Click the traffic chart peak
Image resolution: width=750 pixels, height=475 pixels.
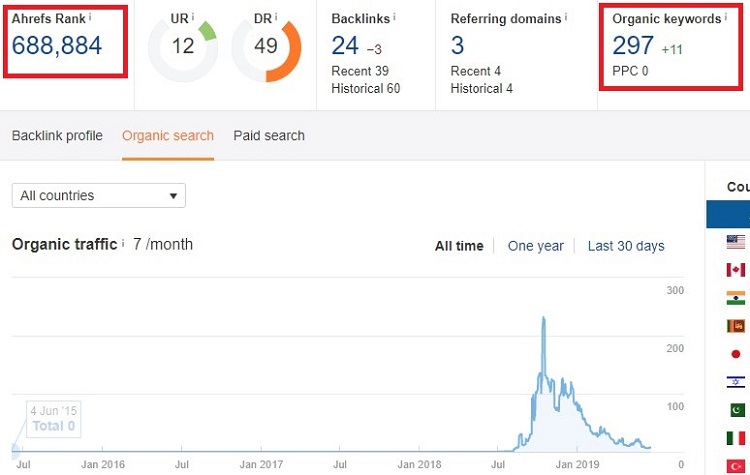click(x=543, y=318)
